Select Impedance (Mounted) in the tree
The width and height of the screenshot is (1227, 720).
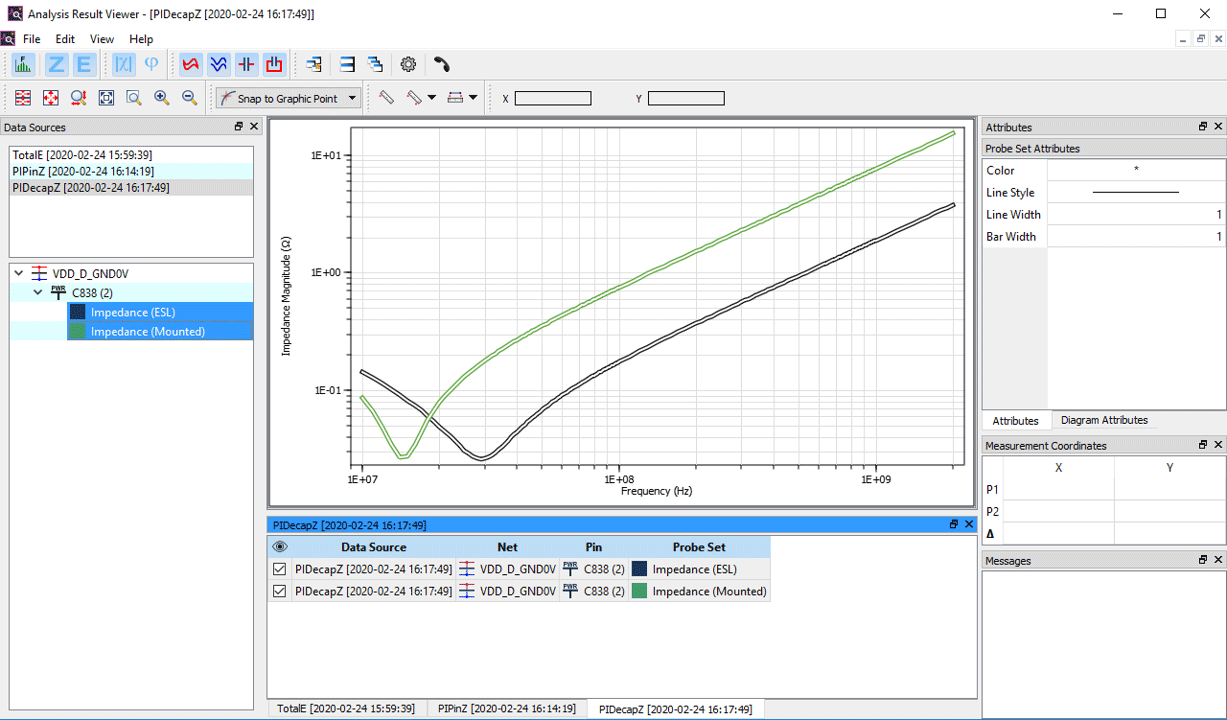(160, 331)
